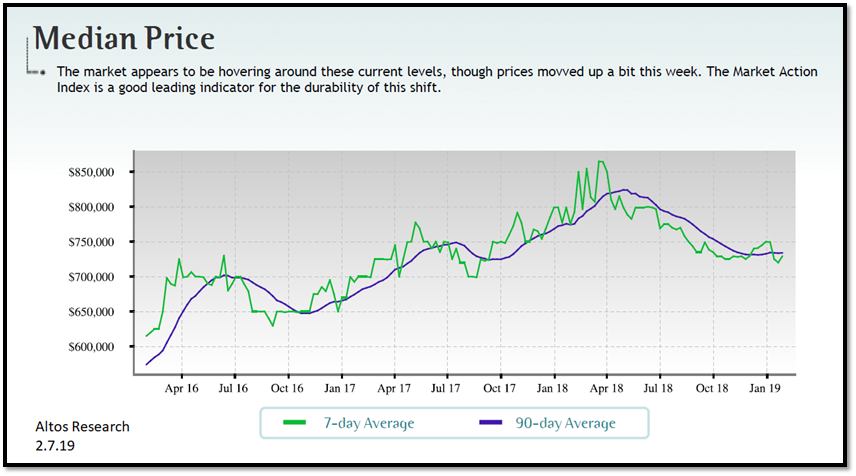Select the Jan 19 x-axis marker
This screenshot has width=856, height=476.
[x=765, y=388]
